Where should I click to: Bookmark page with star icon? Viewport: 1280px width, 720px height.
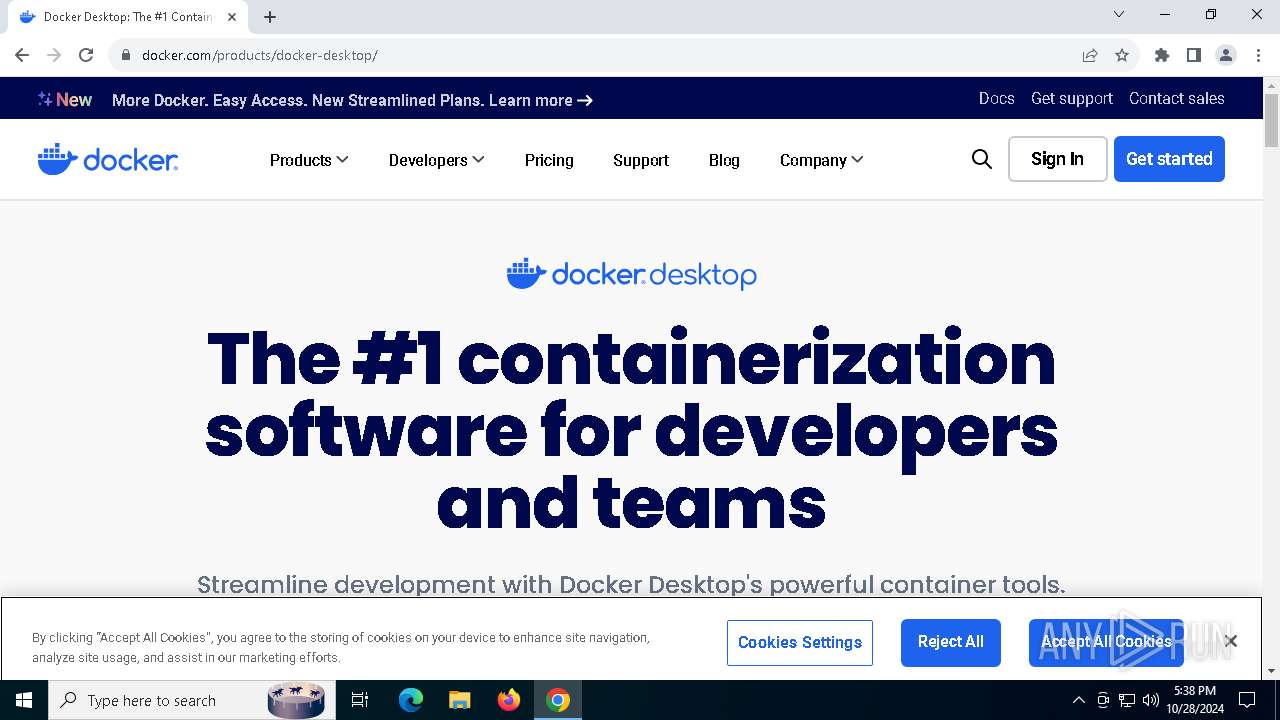pos(1122,55)
